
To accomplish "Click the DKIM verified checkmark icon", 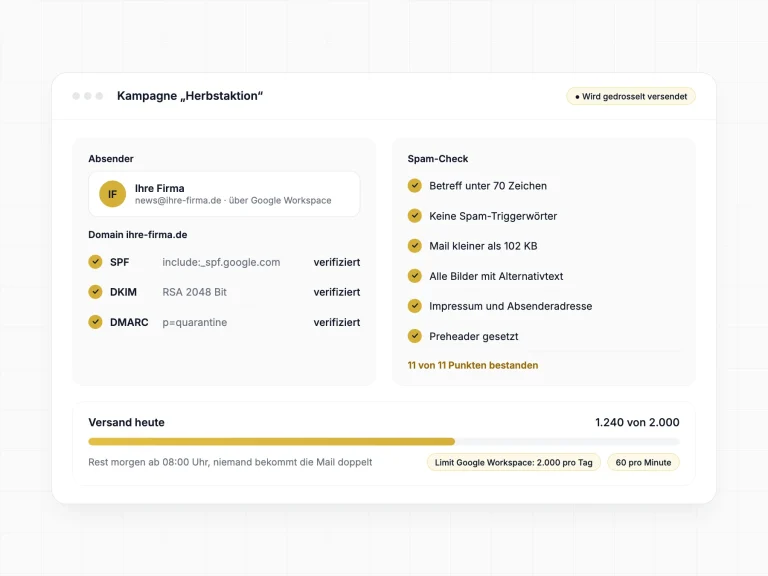I will click(x=96, y=292).
